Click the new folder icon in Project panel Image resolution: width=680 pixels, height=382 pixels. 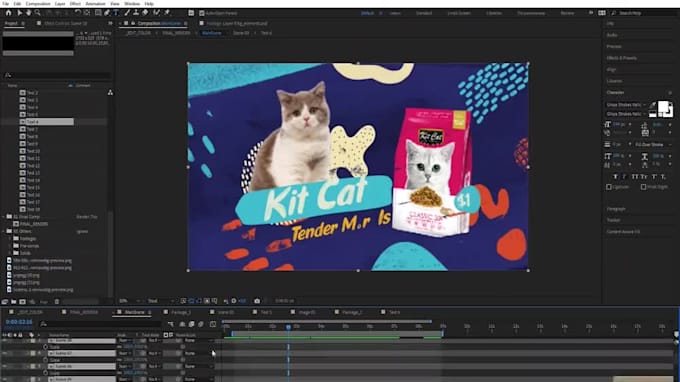(14, 302)
